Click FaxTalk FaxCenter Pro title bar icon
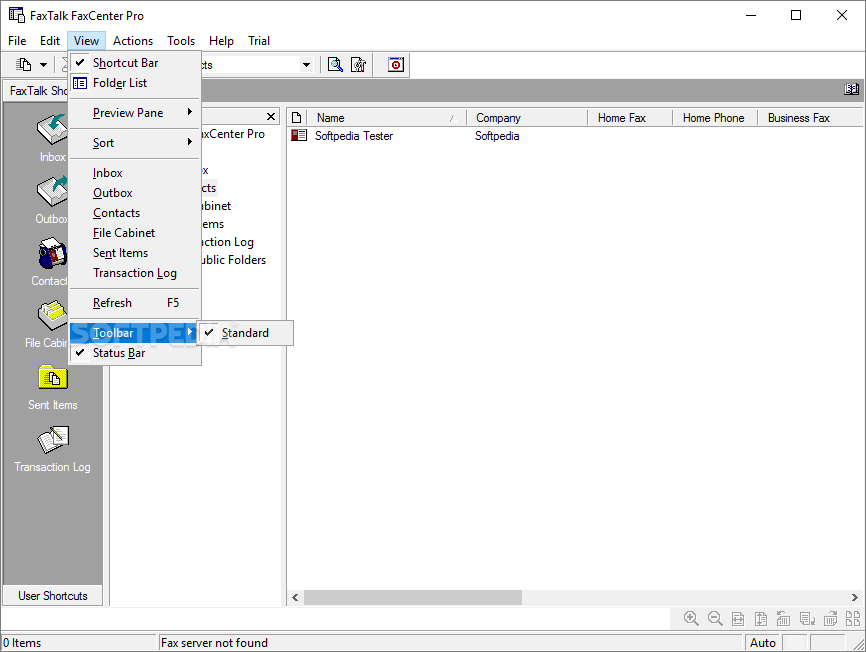Image resolution: width=866 pixels, height=652 pixels. (17, 15)
